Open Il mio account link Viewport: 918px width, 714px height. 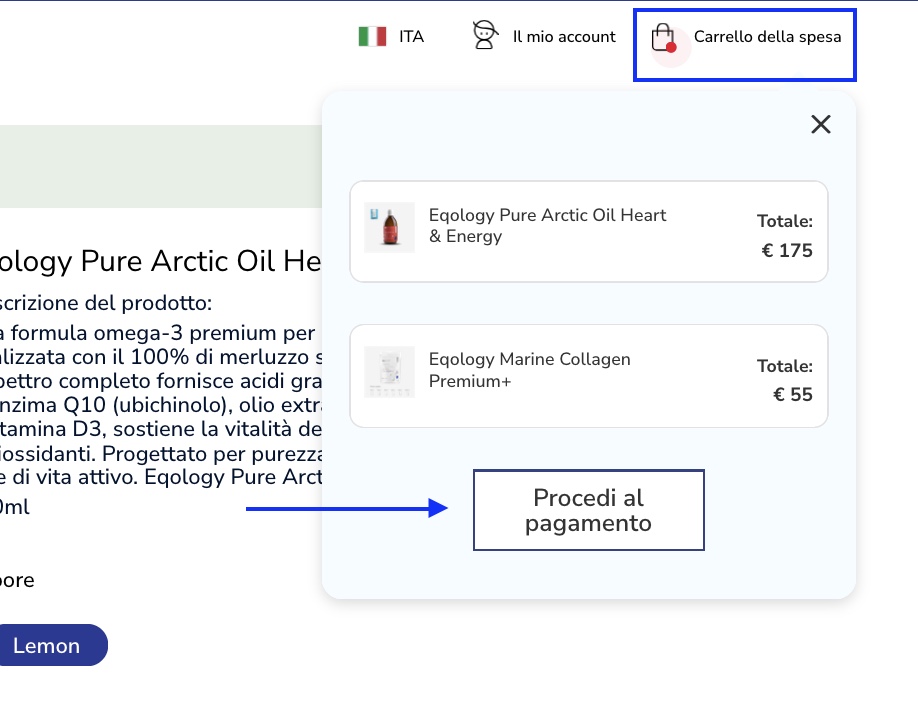tap(564, 36)
